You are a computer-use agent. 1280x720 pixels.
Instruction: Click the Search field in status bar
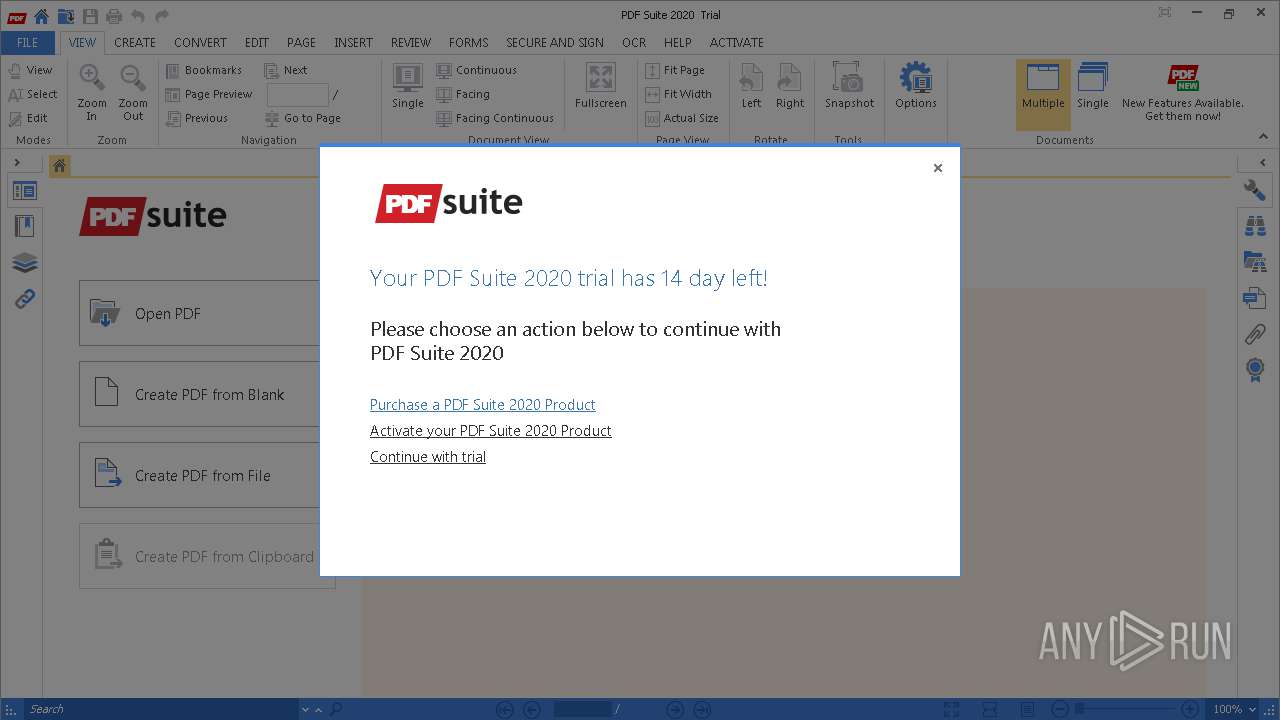pos(160,709)
